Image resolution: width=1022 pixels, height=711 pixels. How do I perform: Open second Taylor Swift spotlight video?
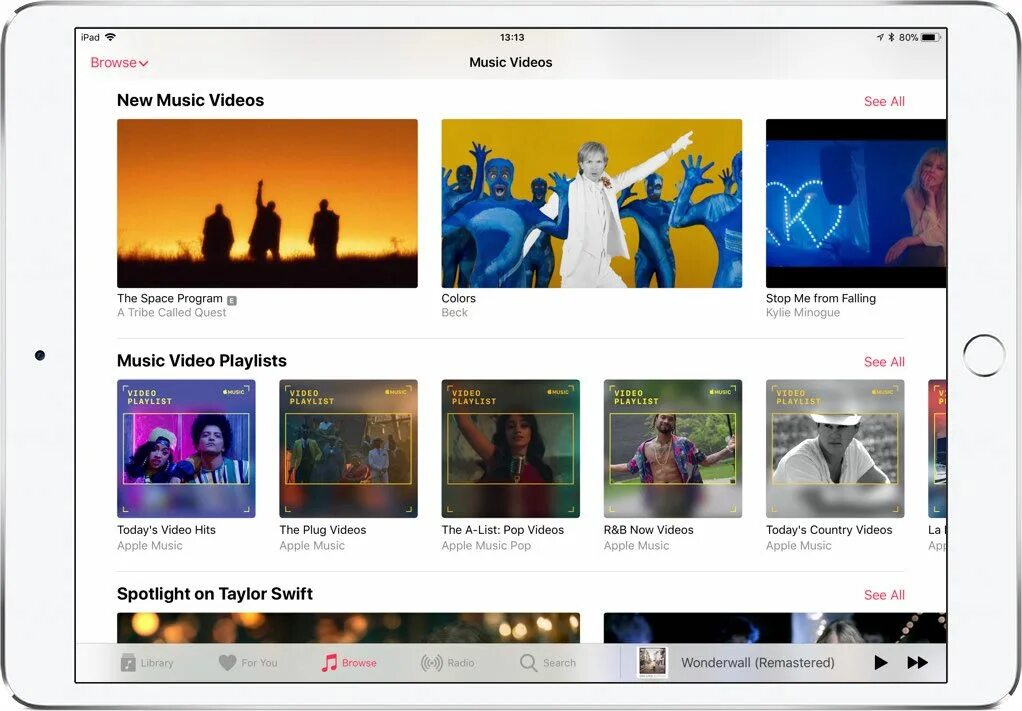coord(775,628)
